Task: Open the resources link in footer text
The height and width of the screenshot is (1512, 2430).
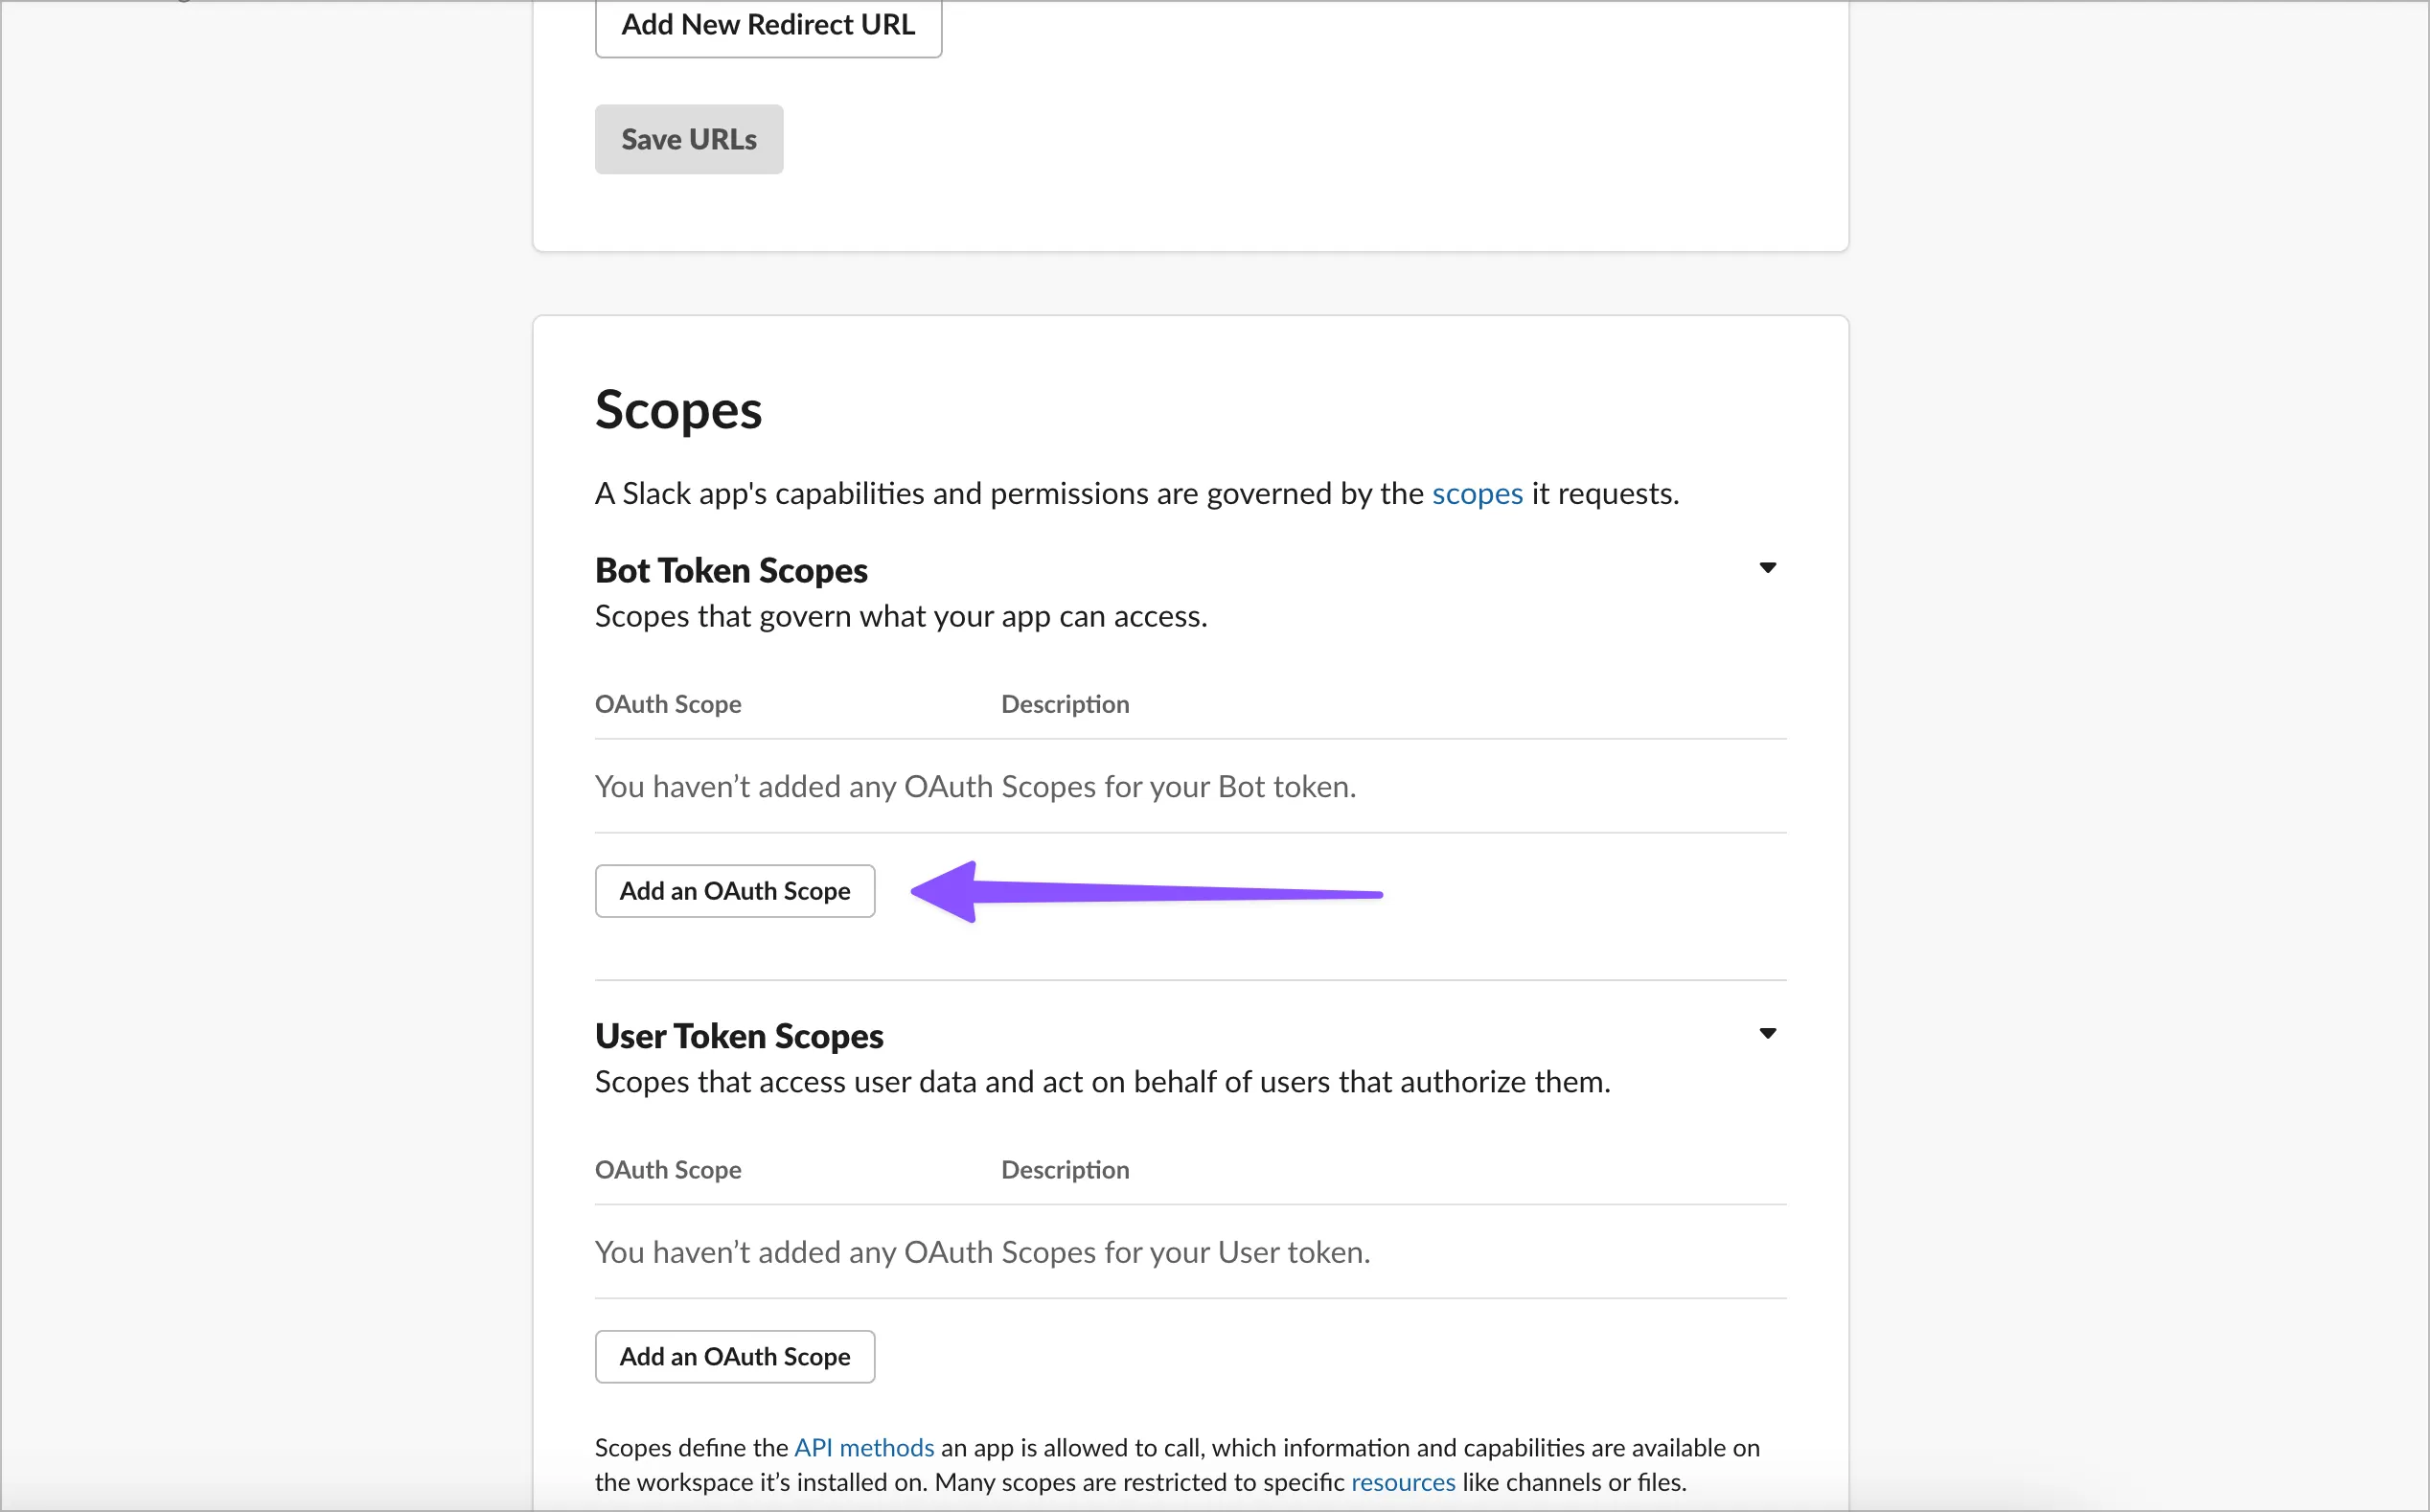Action: click(1403, 1483)
